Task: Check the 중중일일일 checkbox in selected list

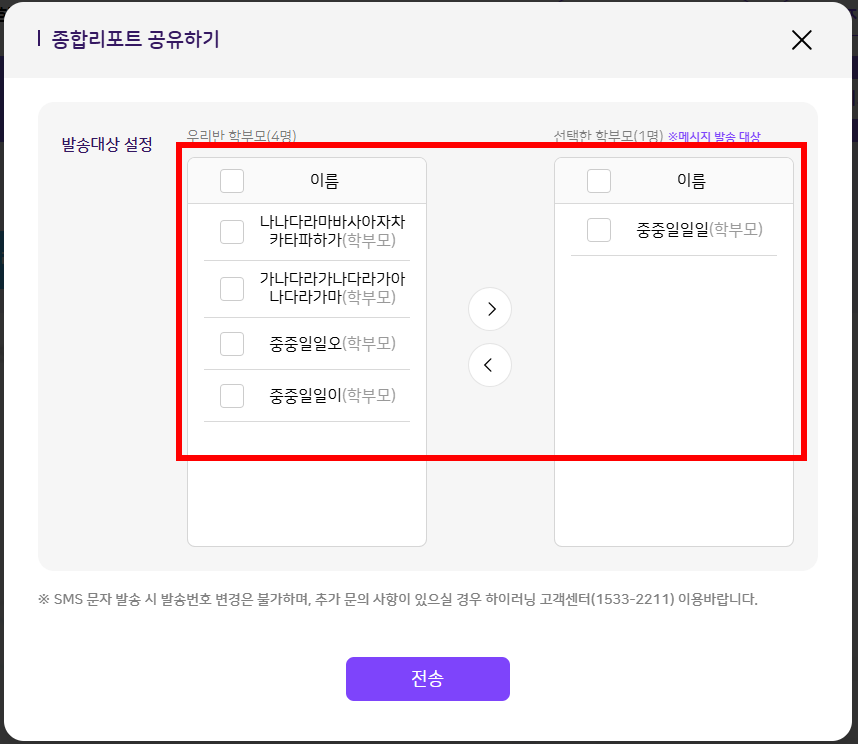Action: coord(599,230)
